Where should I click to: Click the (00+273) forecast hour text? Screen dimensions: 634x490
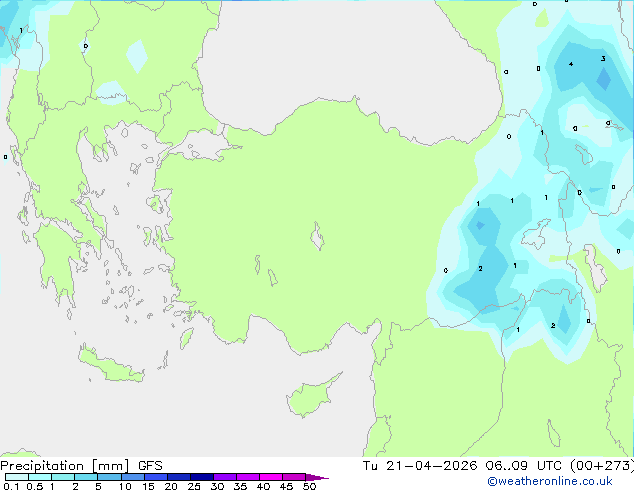pyautogui.click(x=601, y=466)
